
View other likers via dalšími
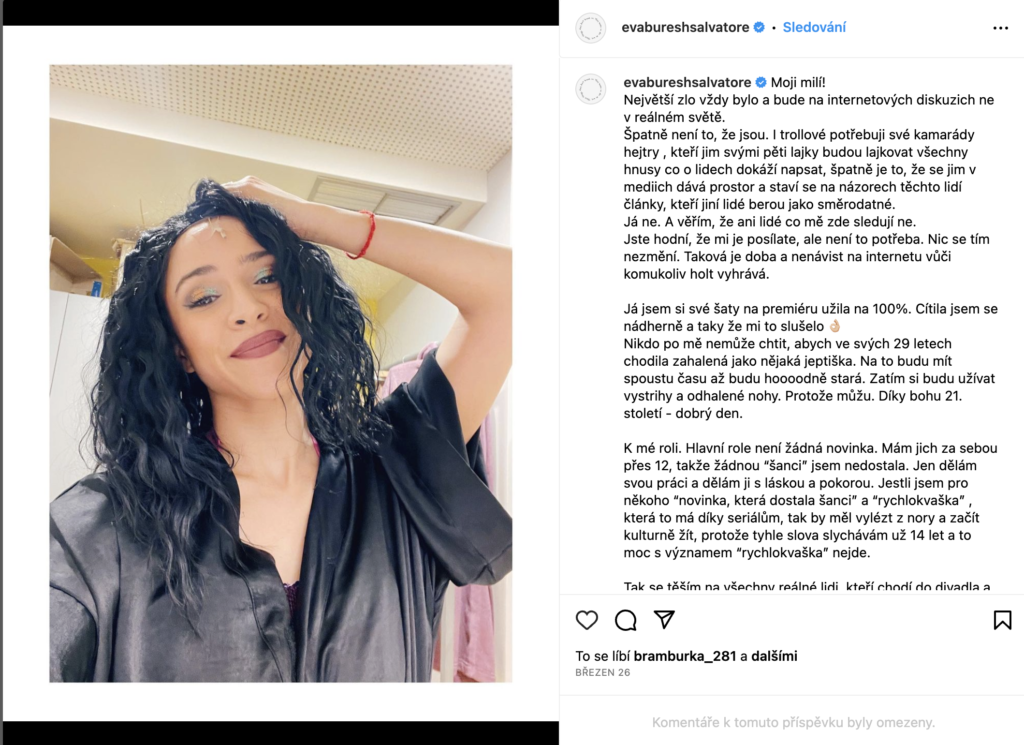tap(774, 656)
